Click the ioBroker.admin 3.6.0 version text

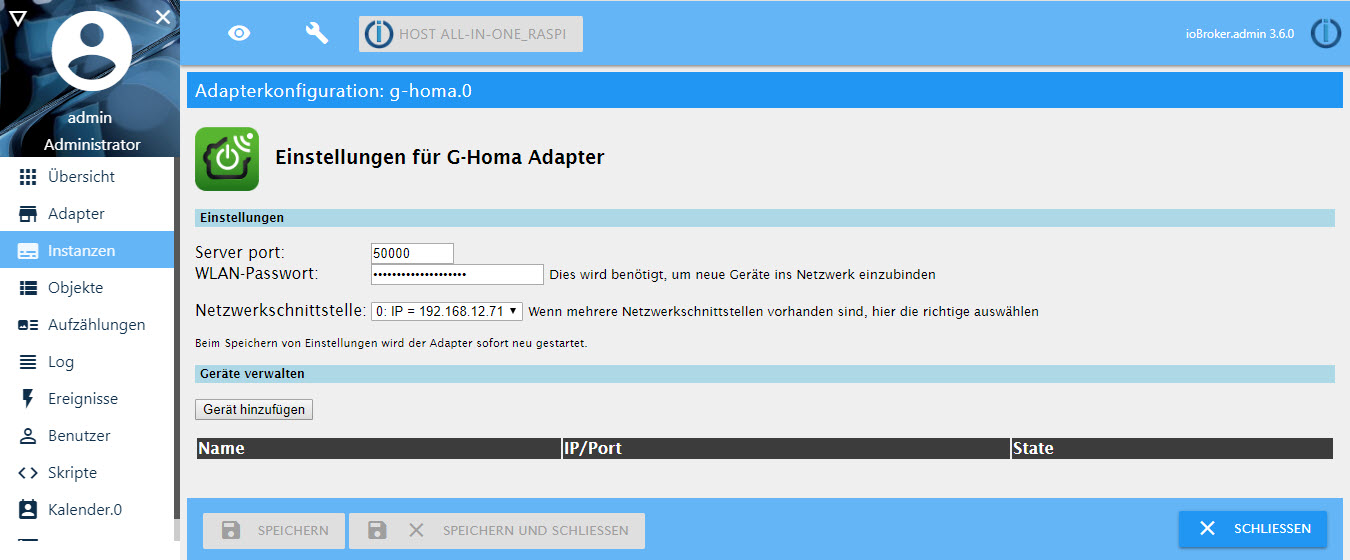pos(1240,34)
